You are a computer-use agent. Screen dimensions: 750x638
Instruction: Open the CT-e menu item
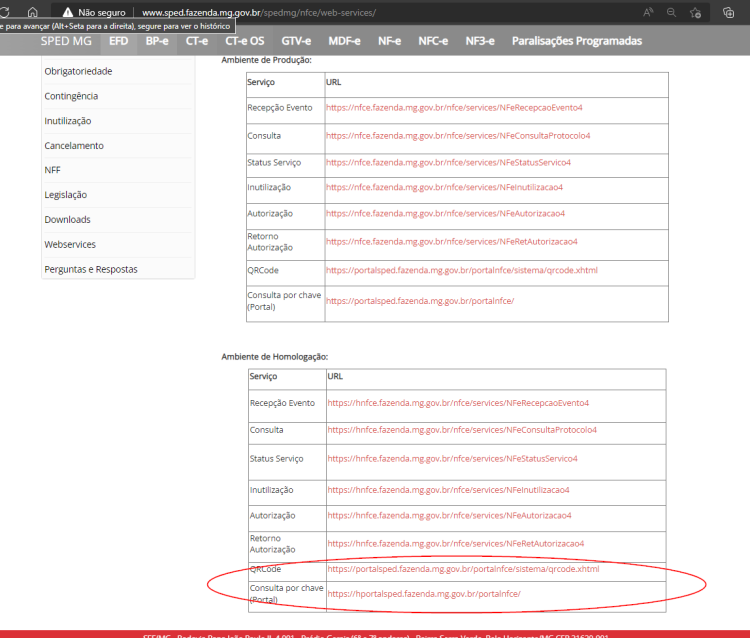(x=197, y=41)
